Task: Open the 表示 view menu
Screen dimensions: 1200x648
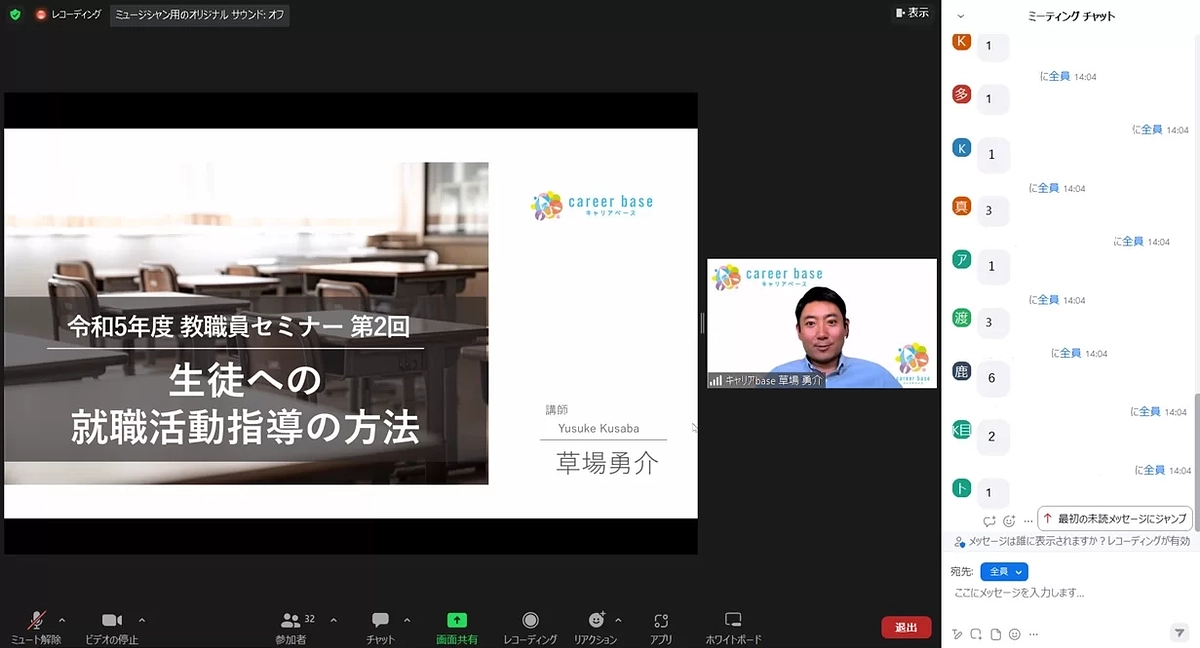Action: (913, 12)
